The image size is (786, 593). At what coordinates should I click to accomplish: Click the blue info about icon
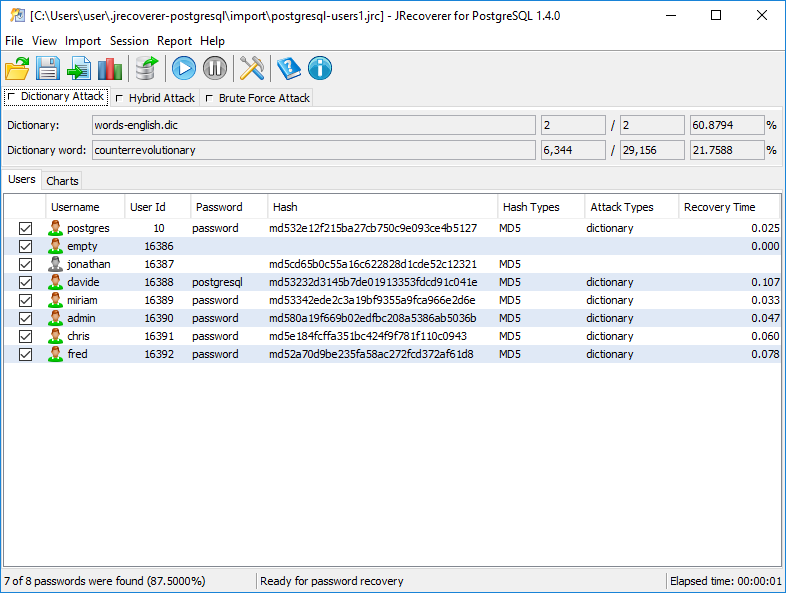pyautogui.click(x=320, y=69)
